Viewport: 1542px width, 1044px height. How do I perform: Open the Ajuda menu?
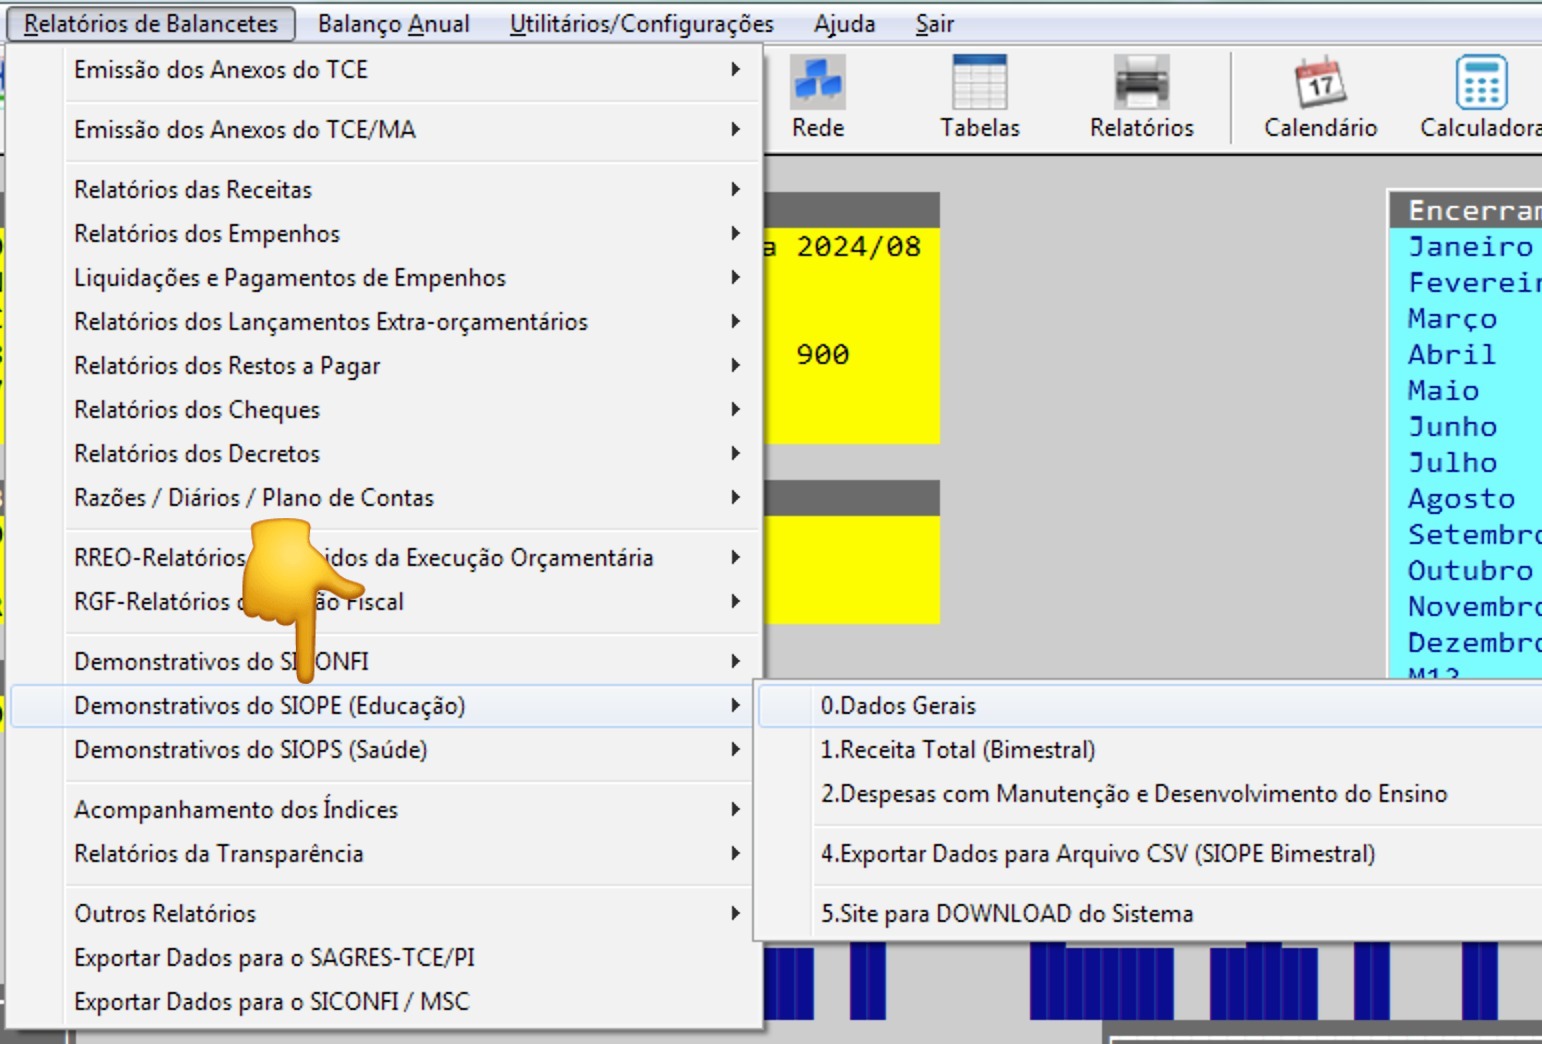tap(845, 24)
